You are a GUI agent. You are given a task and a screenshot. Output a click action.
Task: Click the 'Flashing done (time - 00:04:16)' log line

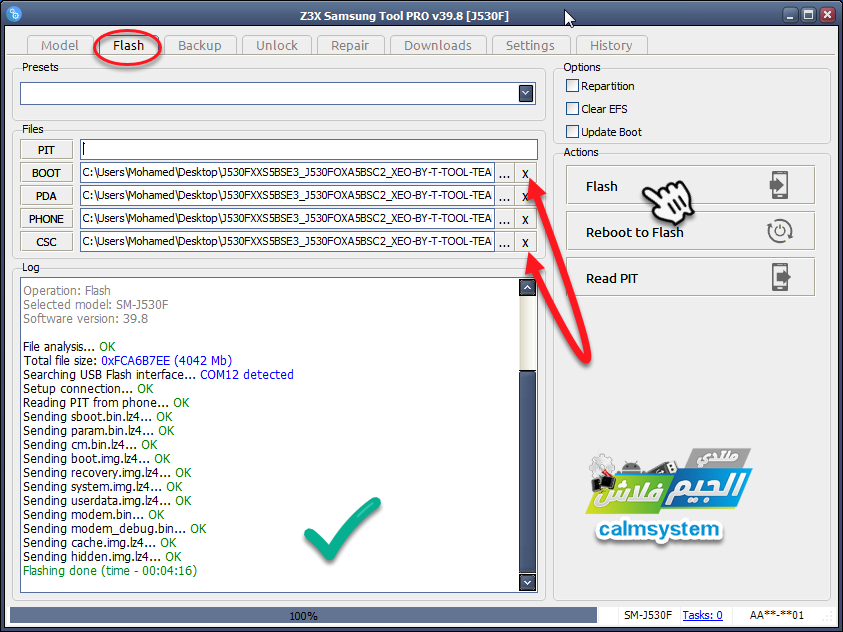pos(110,571)
